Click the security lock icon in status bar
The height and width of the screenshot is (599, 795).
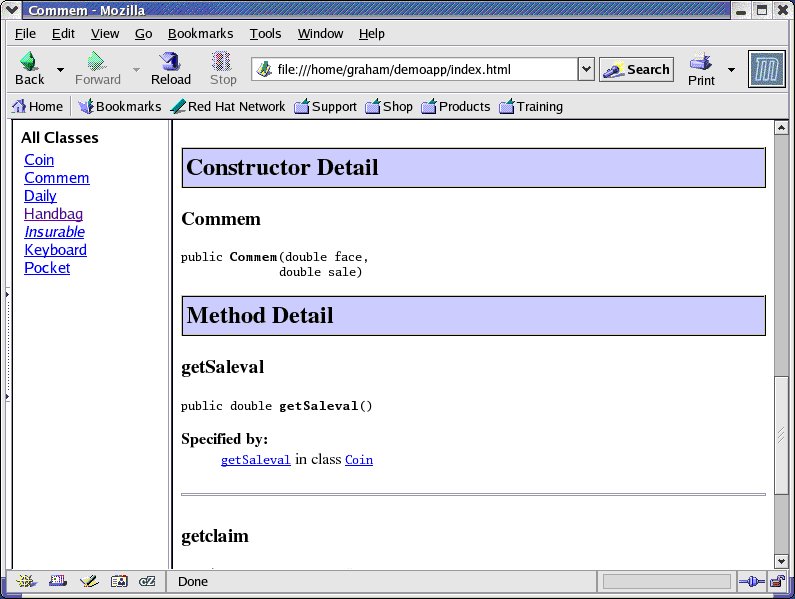pyautogui.click(x=776, y=581)
